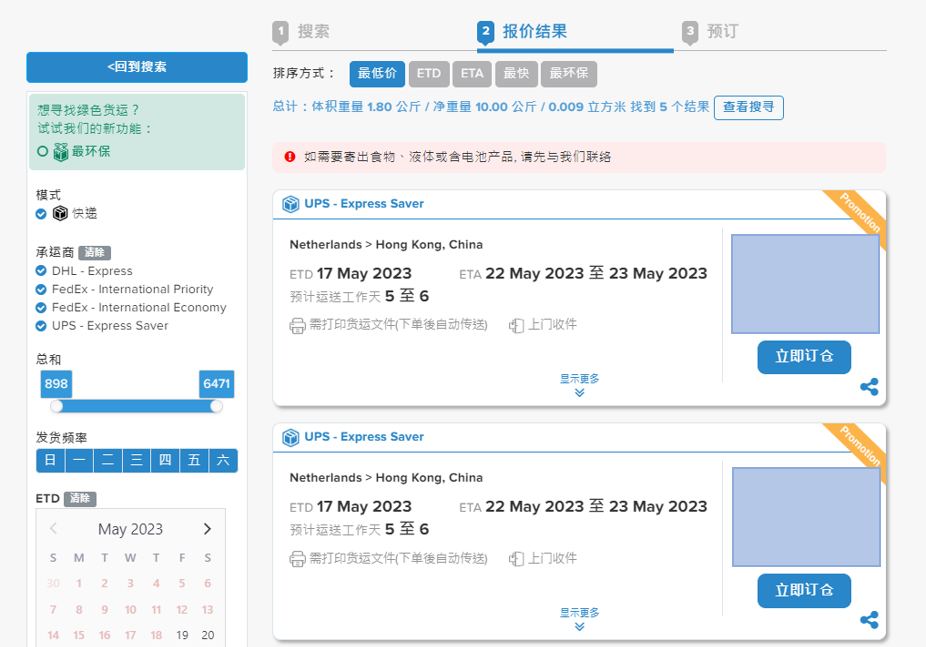Click the box icon in first UPS card header
Screen dimensions: 926x647
291,204
